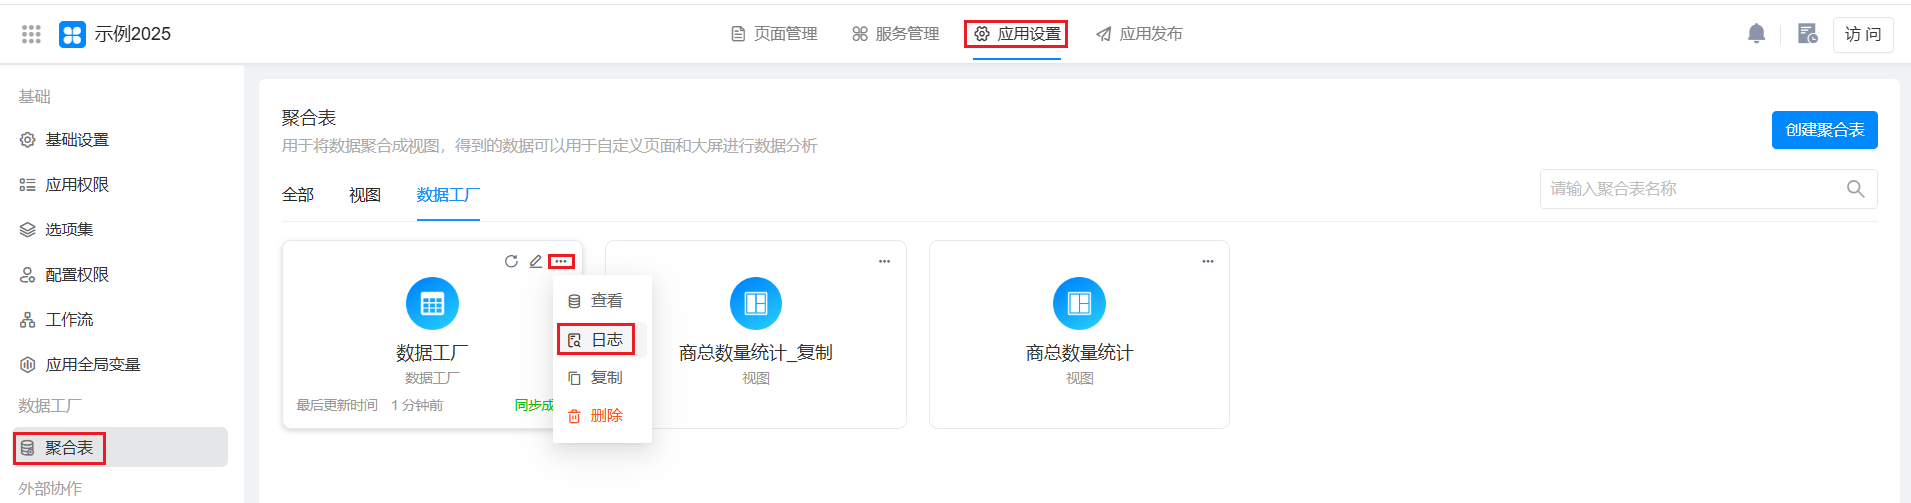Screen dimensions: 1911x503
Task: Click the refresh icon on 数据工厂 card
Action: [x=511, y=261]
